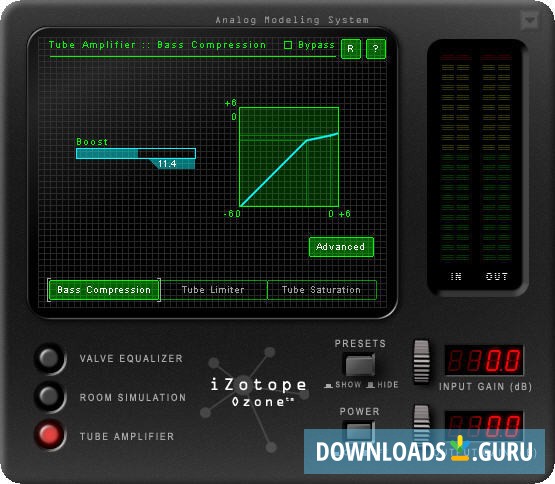The width and height of the screenshot is (555, 484).
Task: Enable the Bypass checkbox
Action: tap(288, 45)
